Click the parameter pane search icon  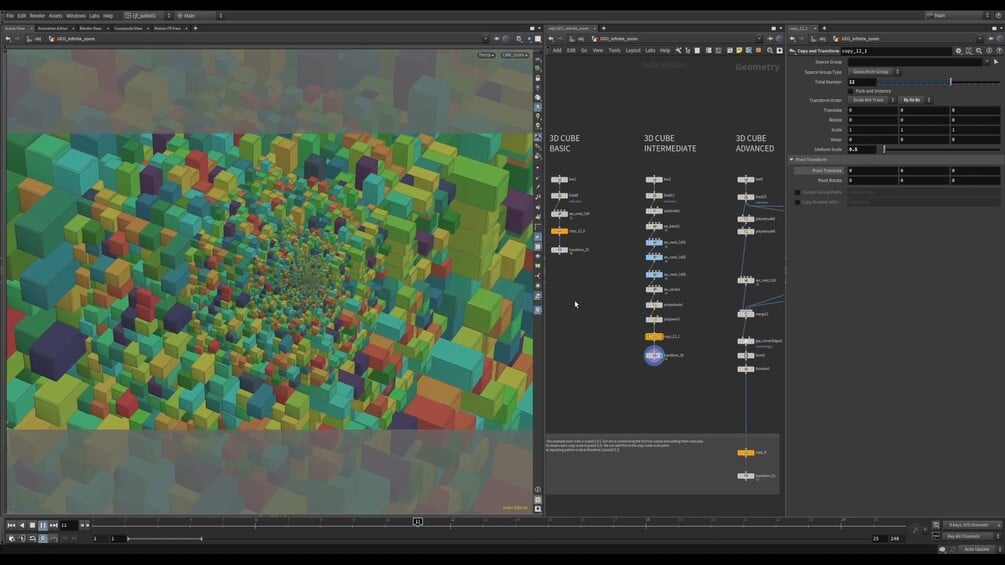(979, 51)
